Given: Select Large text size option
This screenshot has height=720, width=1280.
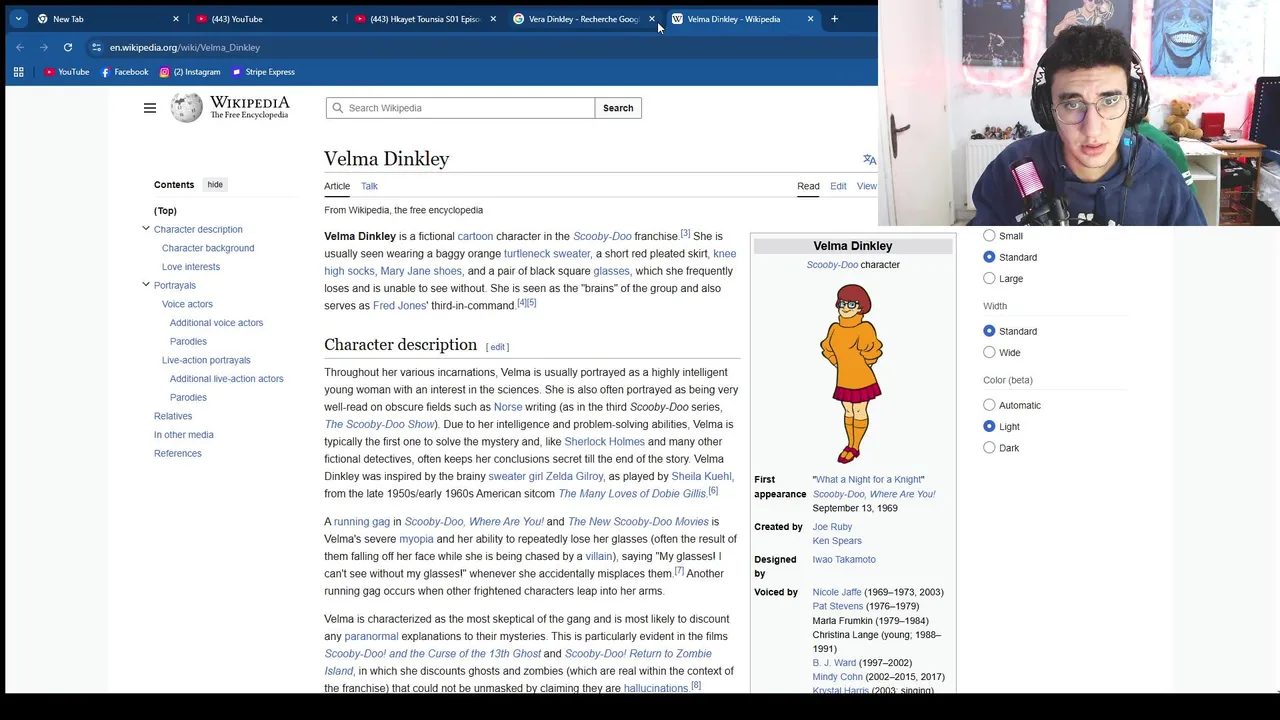Looking at the screenshot, I should pyautogui.click(x=989, y=278).
